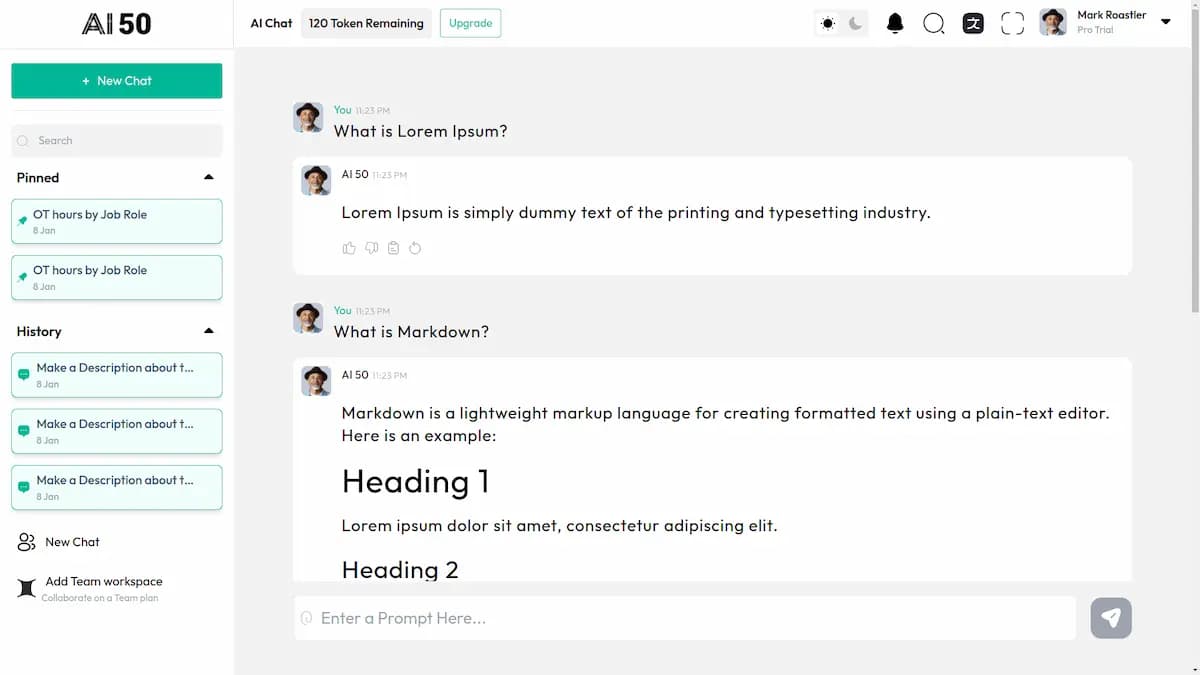Send the prompt with the paper plane button

pyautogui.click(x=1111, y=618)
